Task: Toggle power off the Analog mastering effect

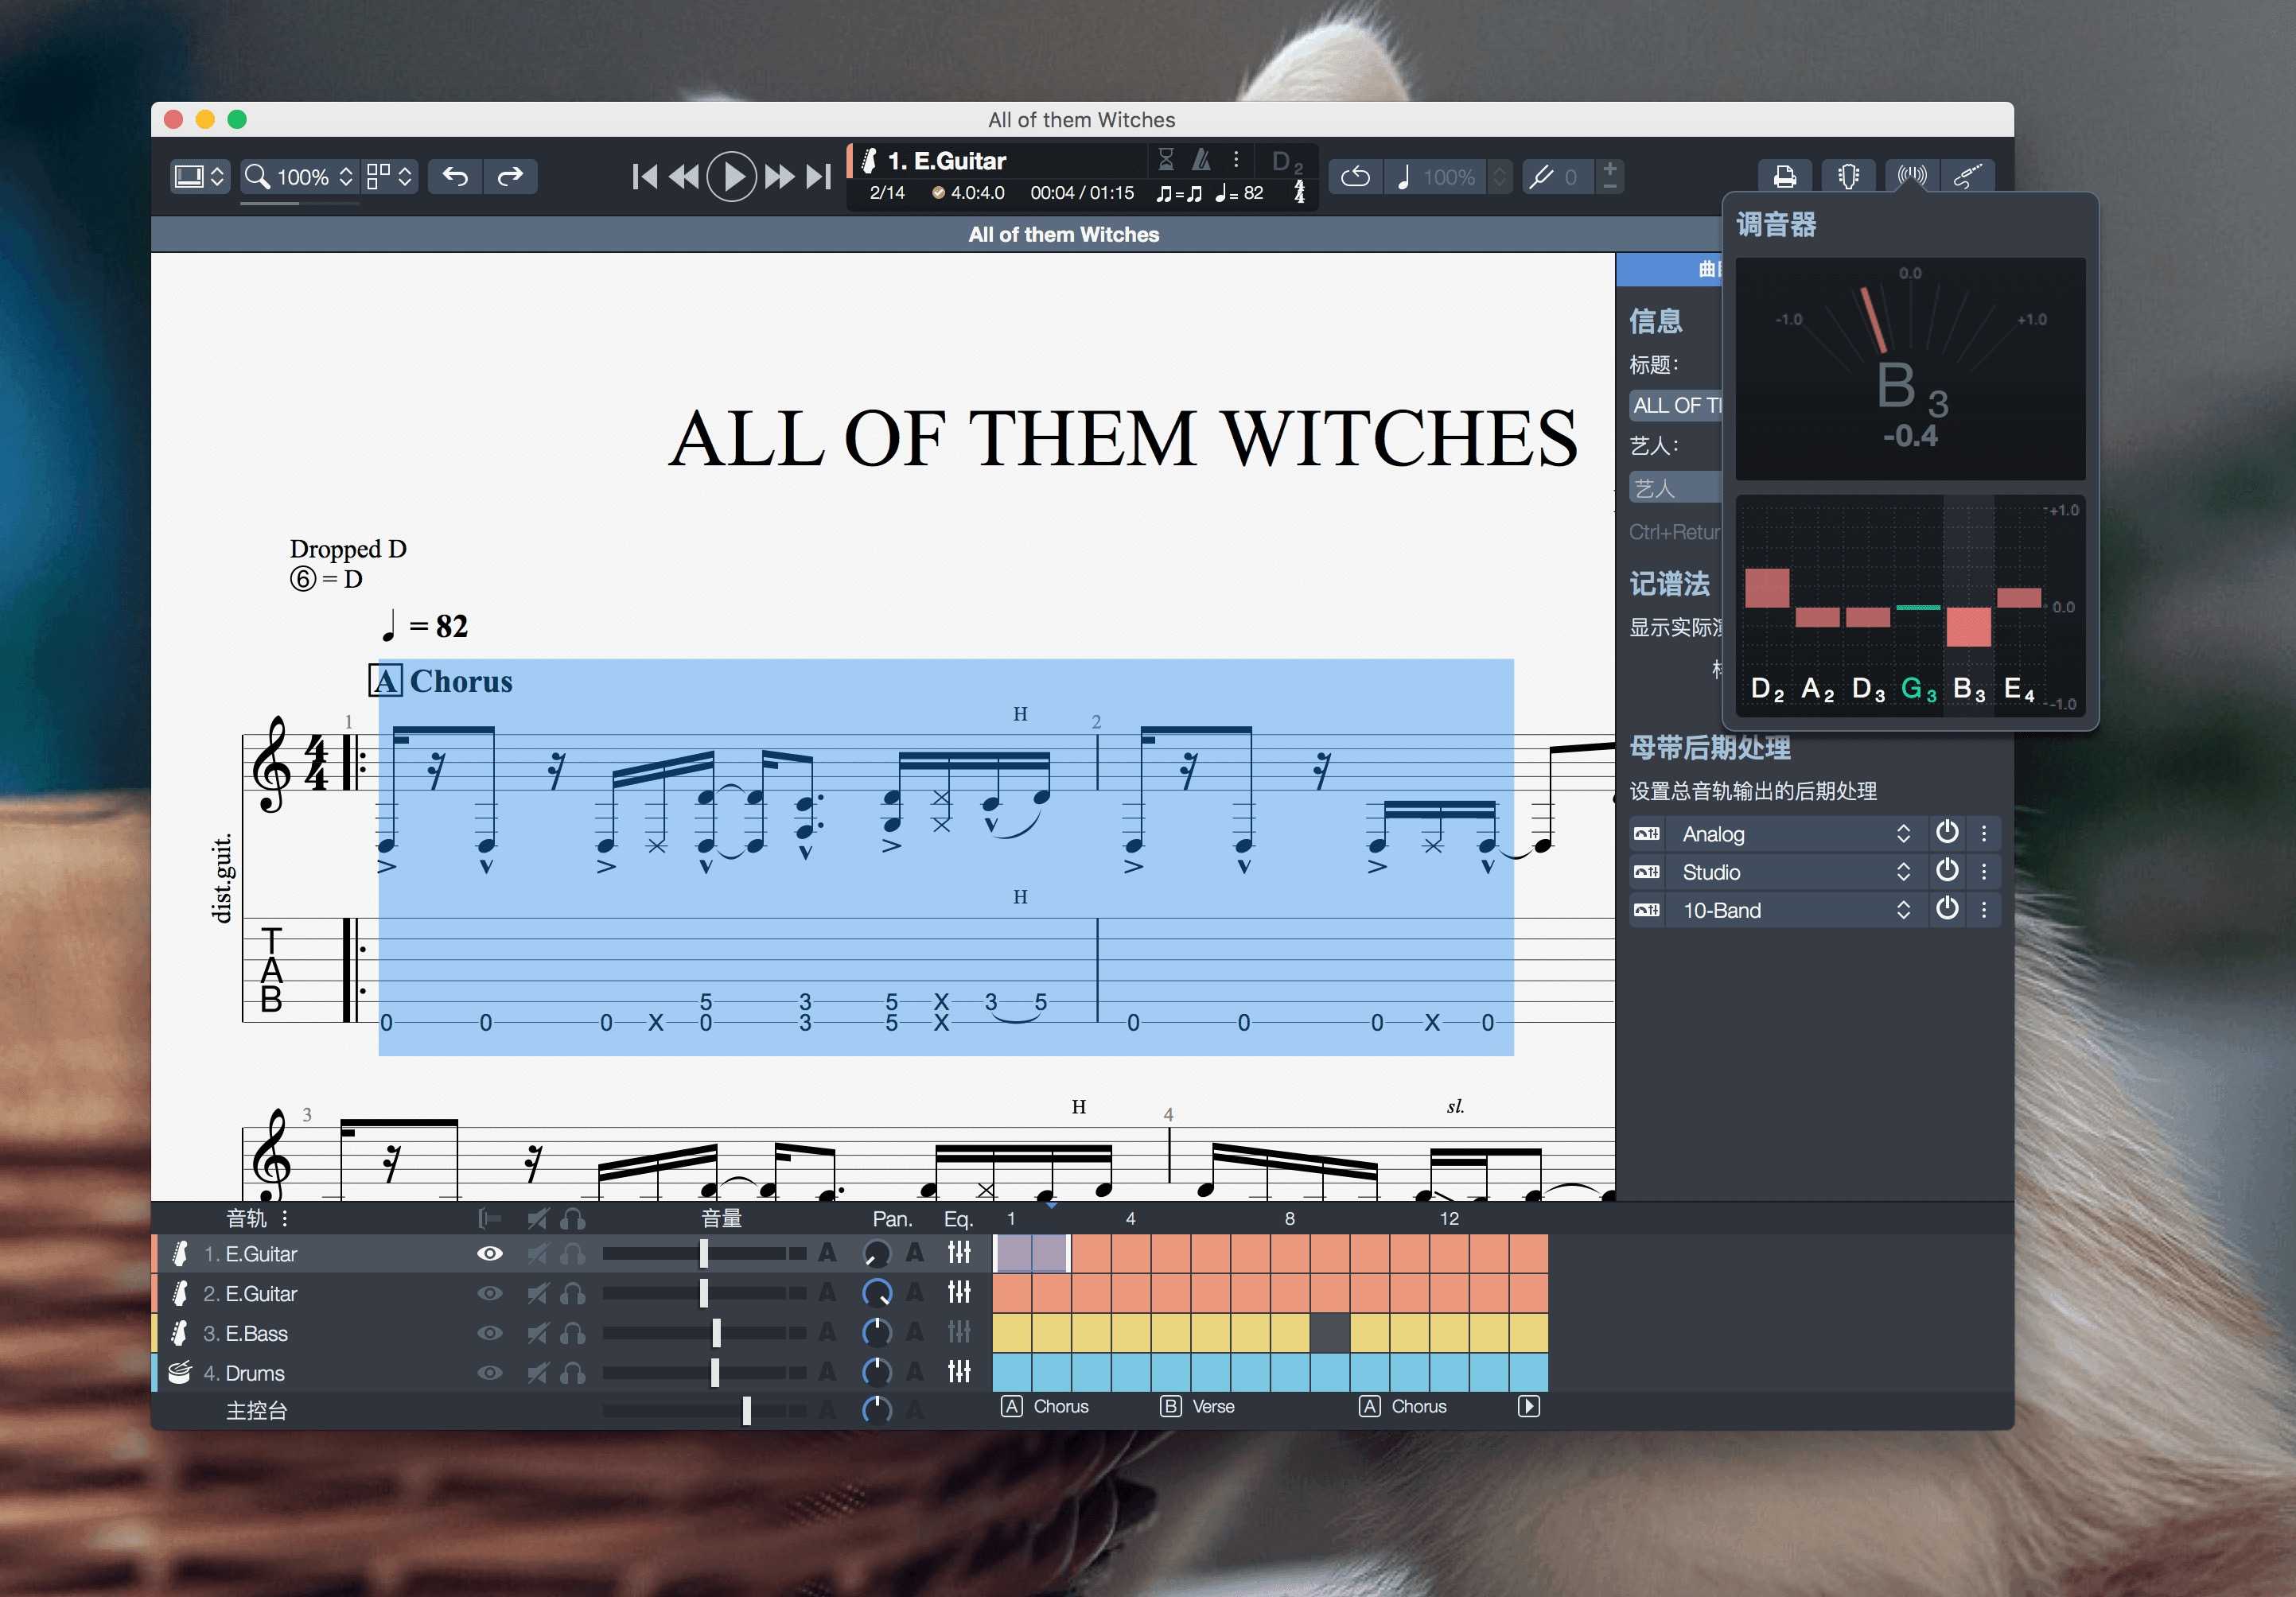Action: click(1947, 833)
